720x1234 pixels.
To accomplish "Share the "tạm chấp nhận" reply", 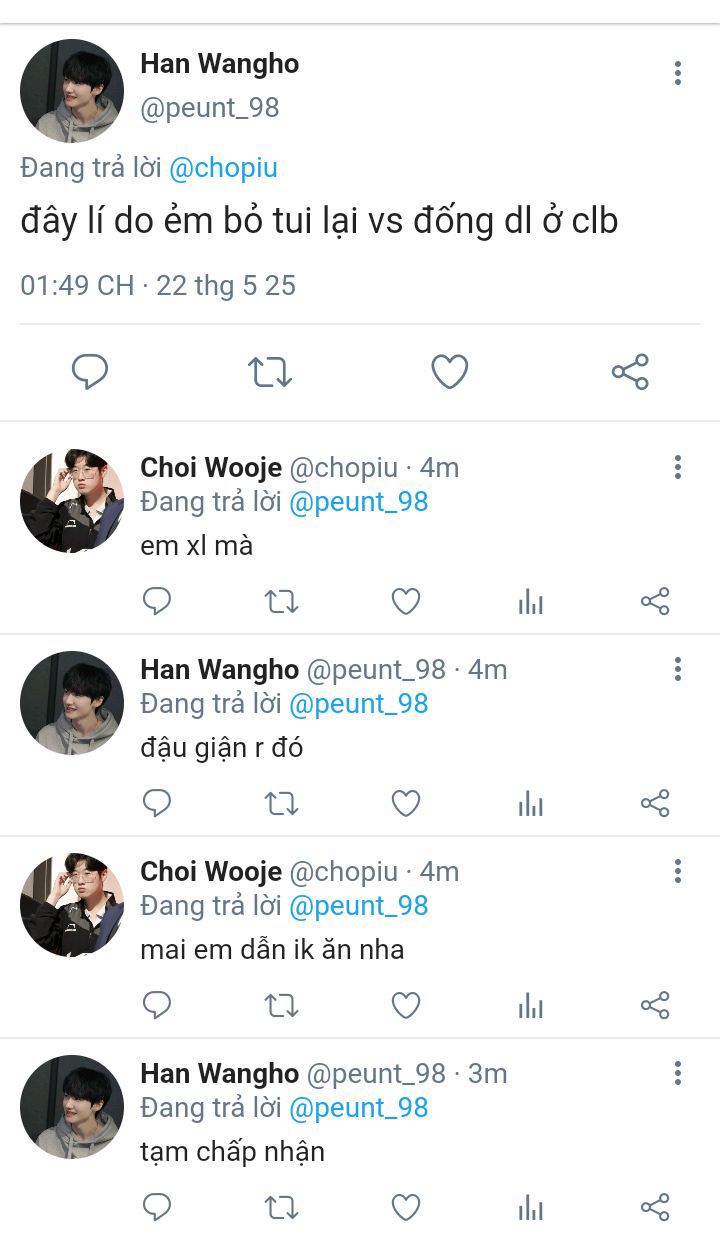I will 655,1207.
